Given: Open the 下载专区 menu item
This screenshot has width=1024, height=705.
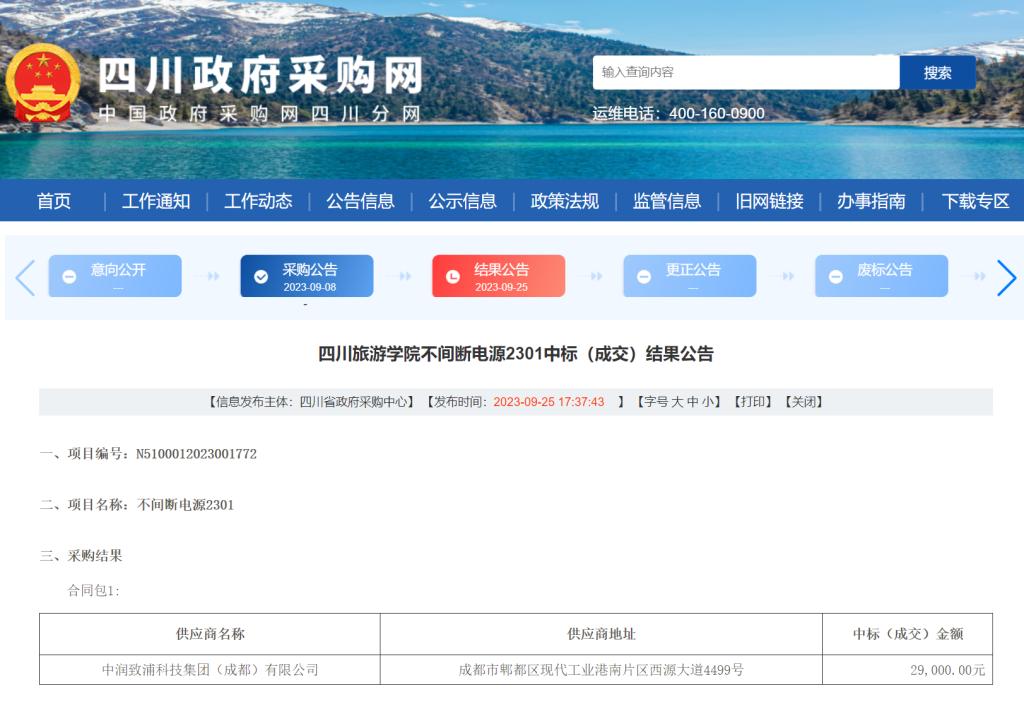Looking at the screenshot, I should pyautogui.click(x=976, y=201).
